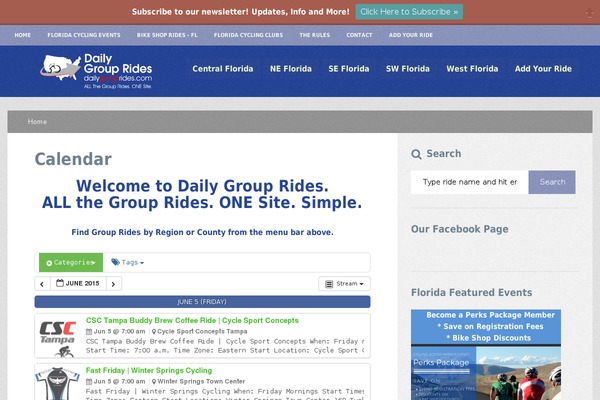
Task: Click Here to Subscribe button
Action: click(409, 12)
